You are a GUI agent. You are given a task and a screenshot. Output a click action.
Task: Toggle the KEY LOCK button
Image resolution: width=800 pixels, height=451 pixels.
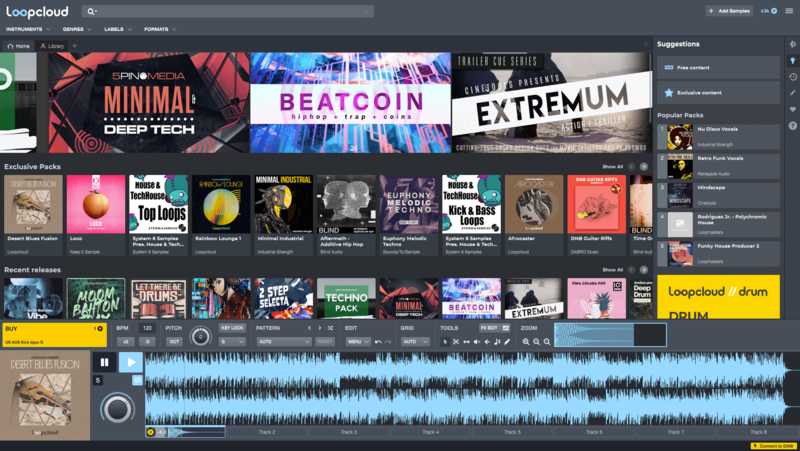coord(232,328)
